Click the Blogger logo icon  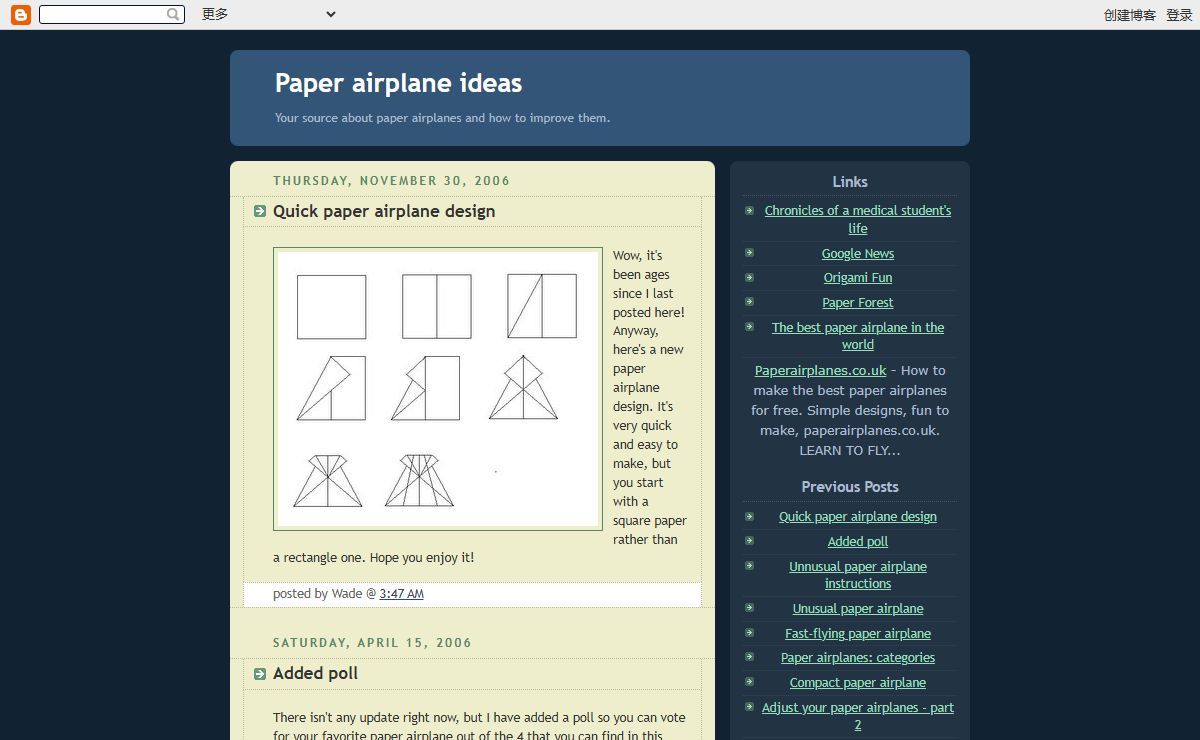[x=20, y=14]
